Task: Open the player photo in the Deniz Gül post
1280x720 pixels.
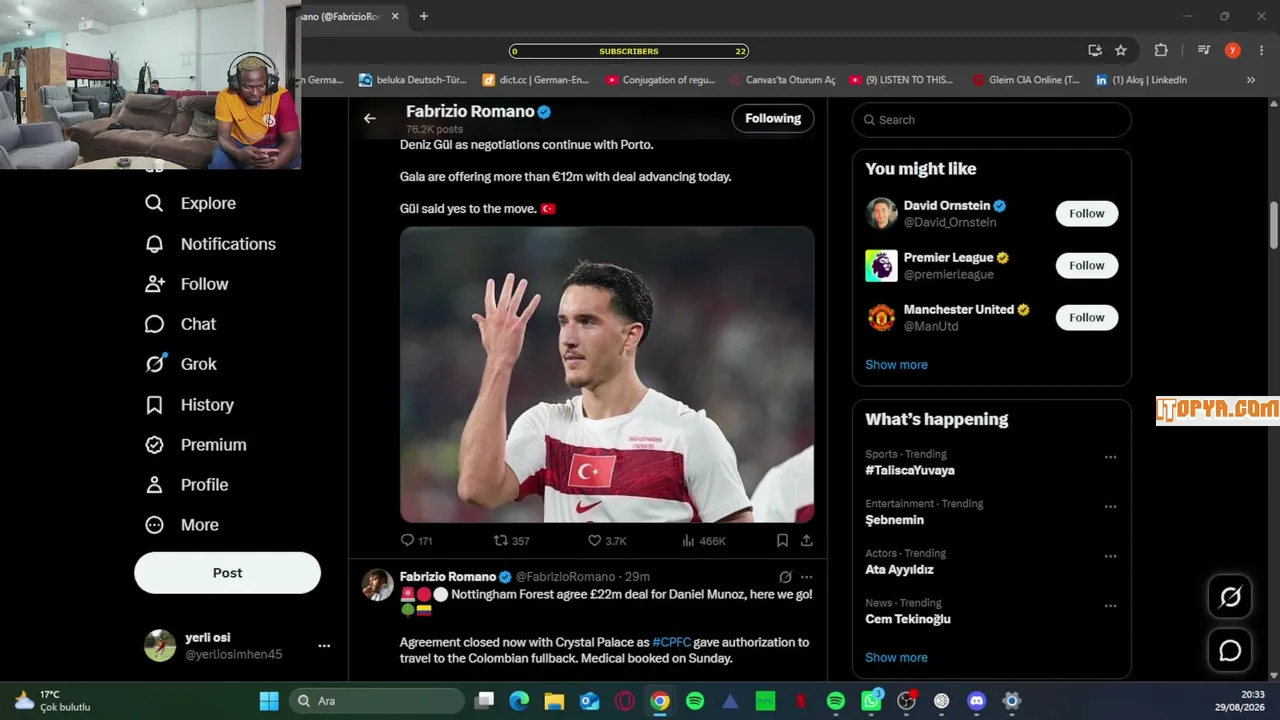Action: point(607,374)
